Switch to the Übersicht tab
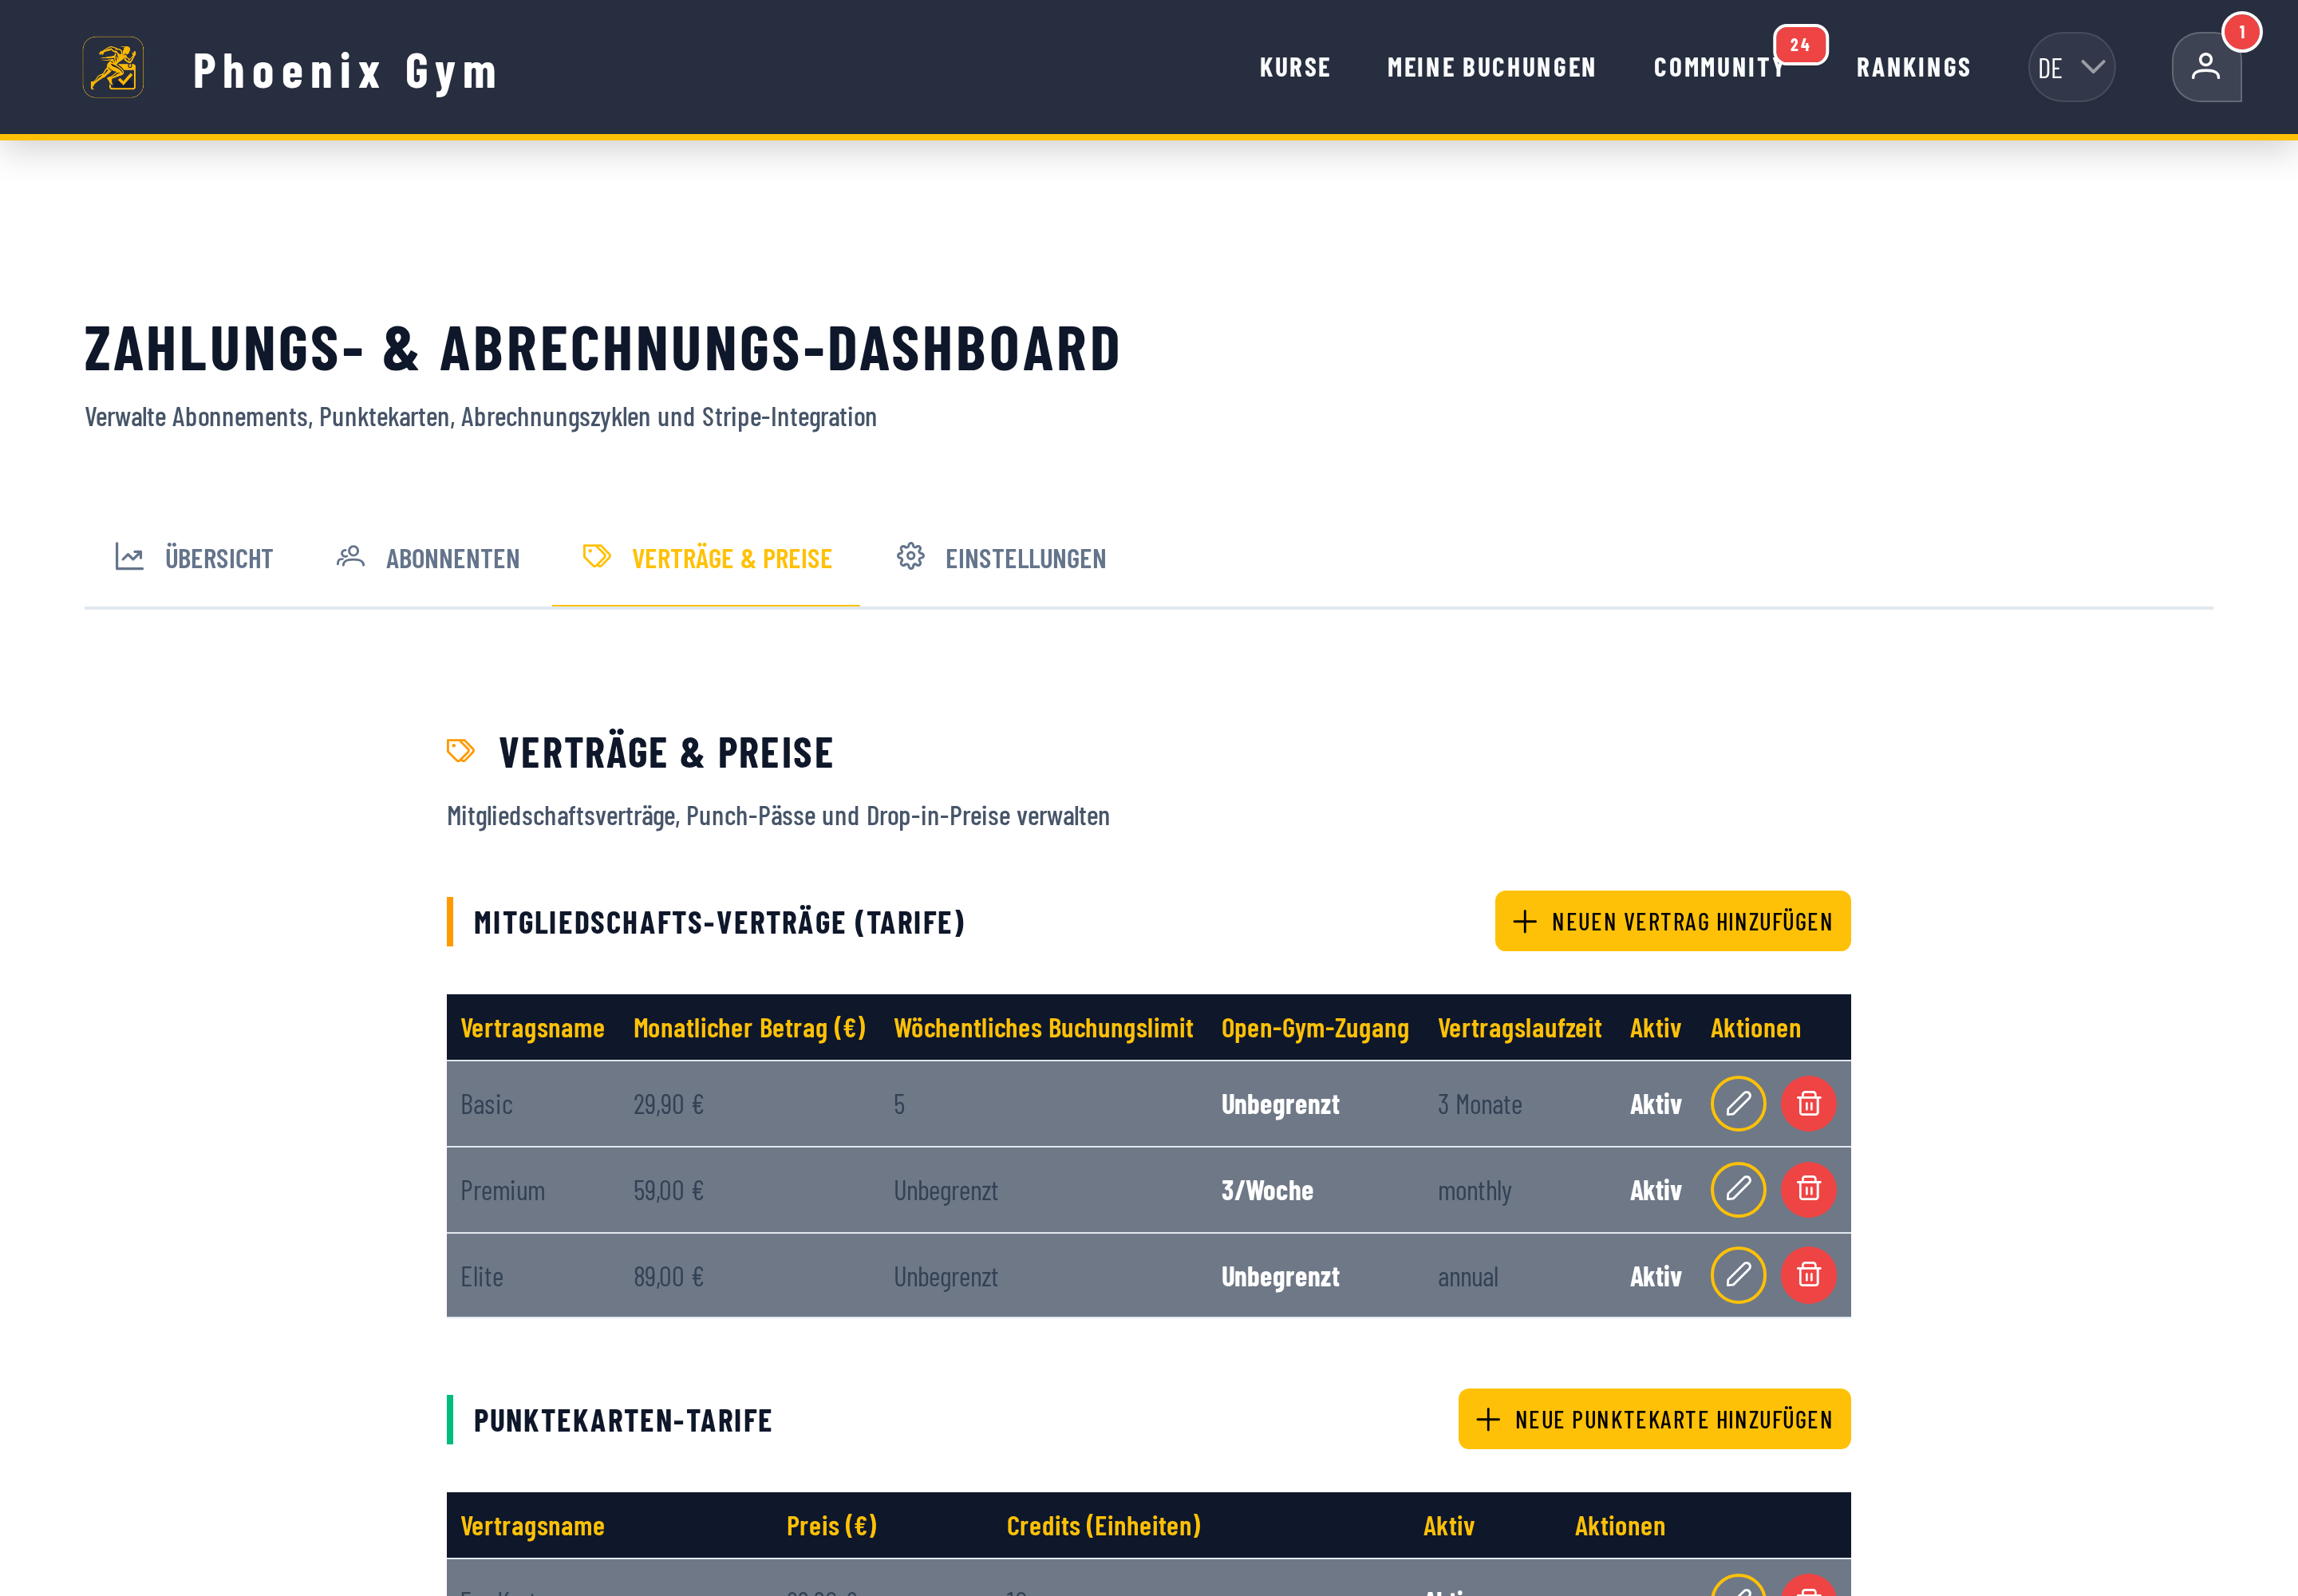 coord(193,558)
